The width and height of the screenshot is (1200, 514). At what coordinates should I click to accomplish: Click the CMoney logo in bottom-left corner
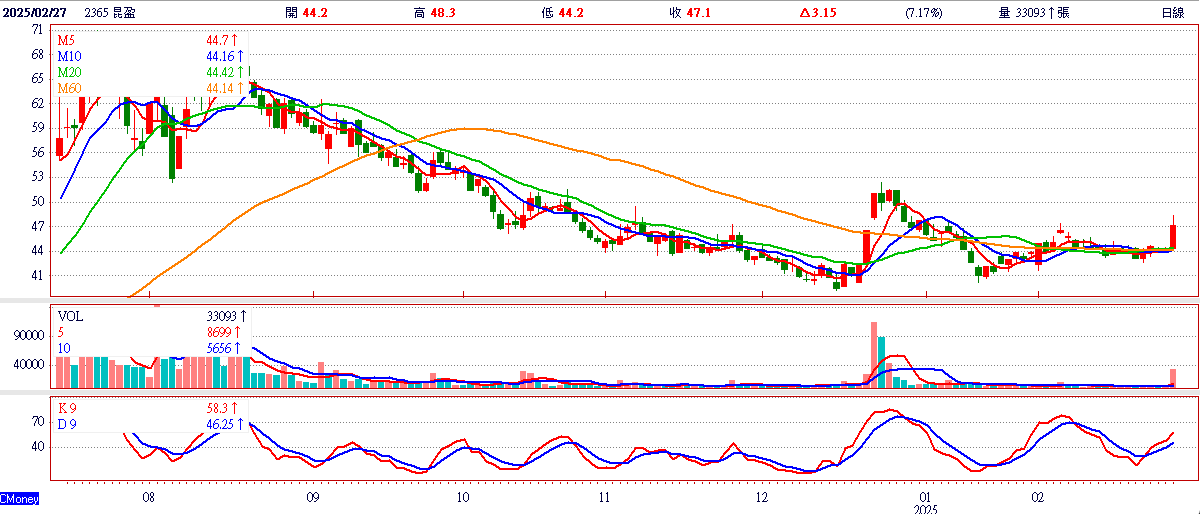tap(19, 498)
